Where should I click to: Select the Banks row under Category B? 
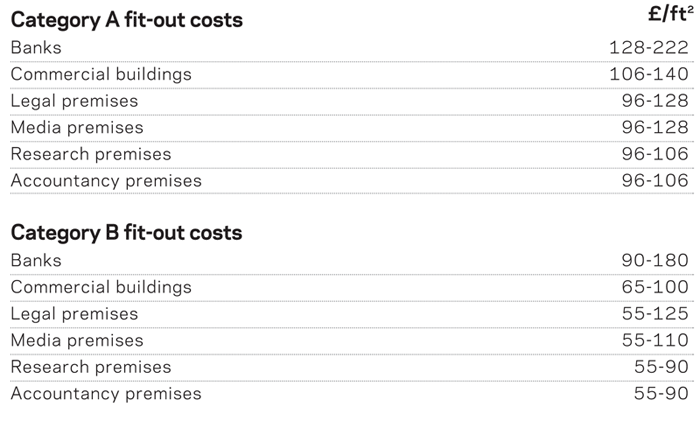pos(36,260)
